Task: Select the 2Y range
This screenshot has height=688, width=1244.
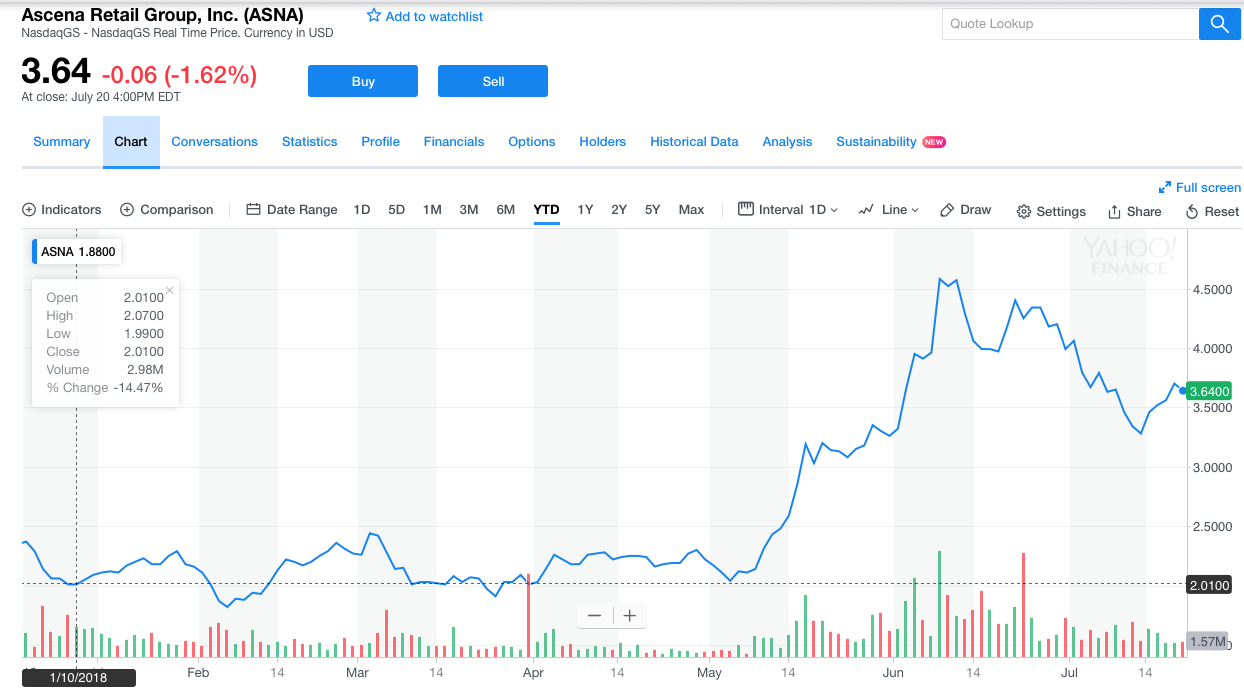Action: tap(619, 210)
